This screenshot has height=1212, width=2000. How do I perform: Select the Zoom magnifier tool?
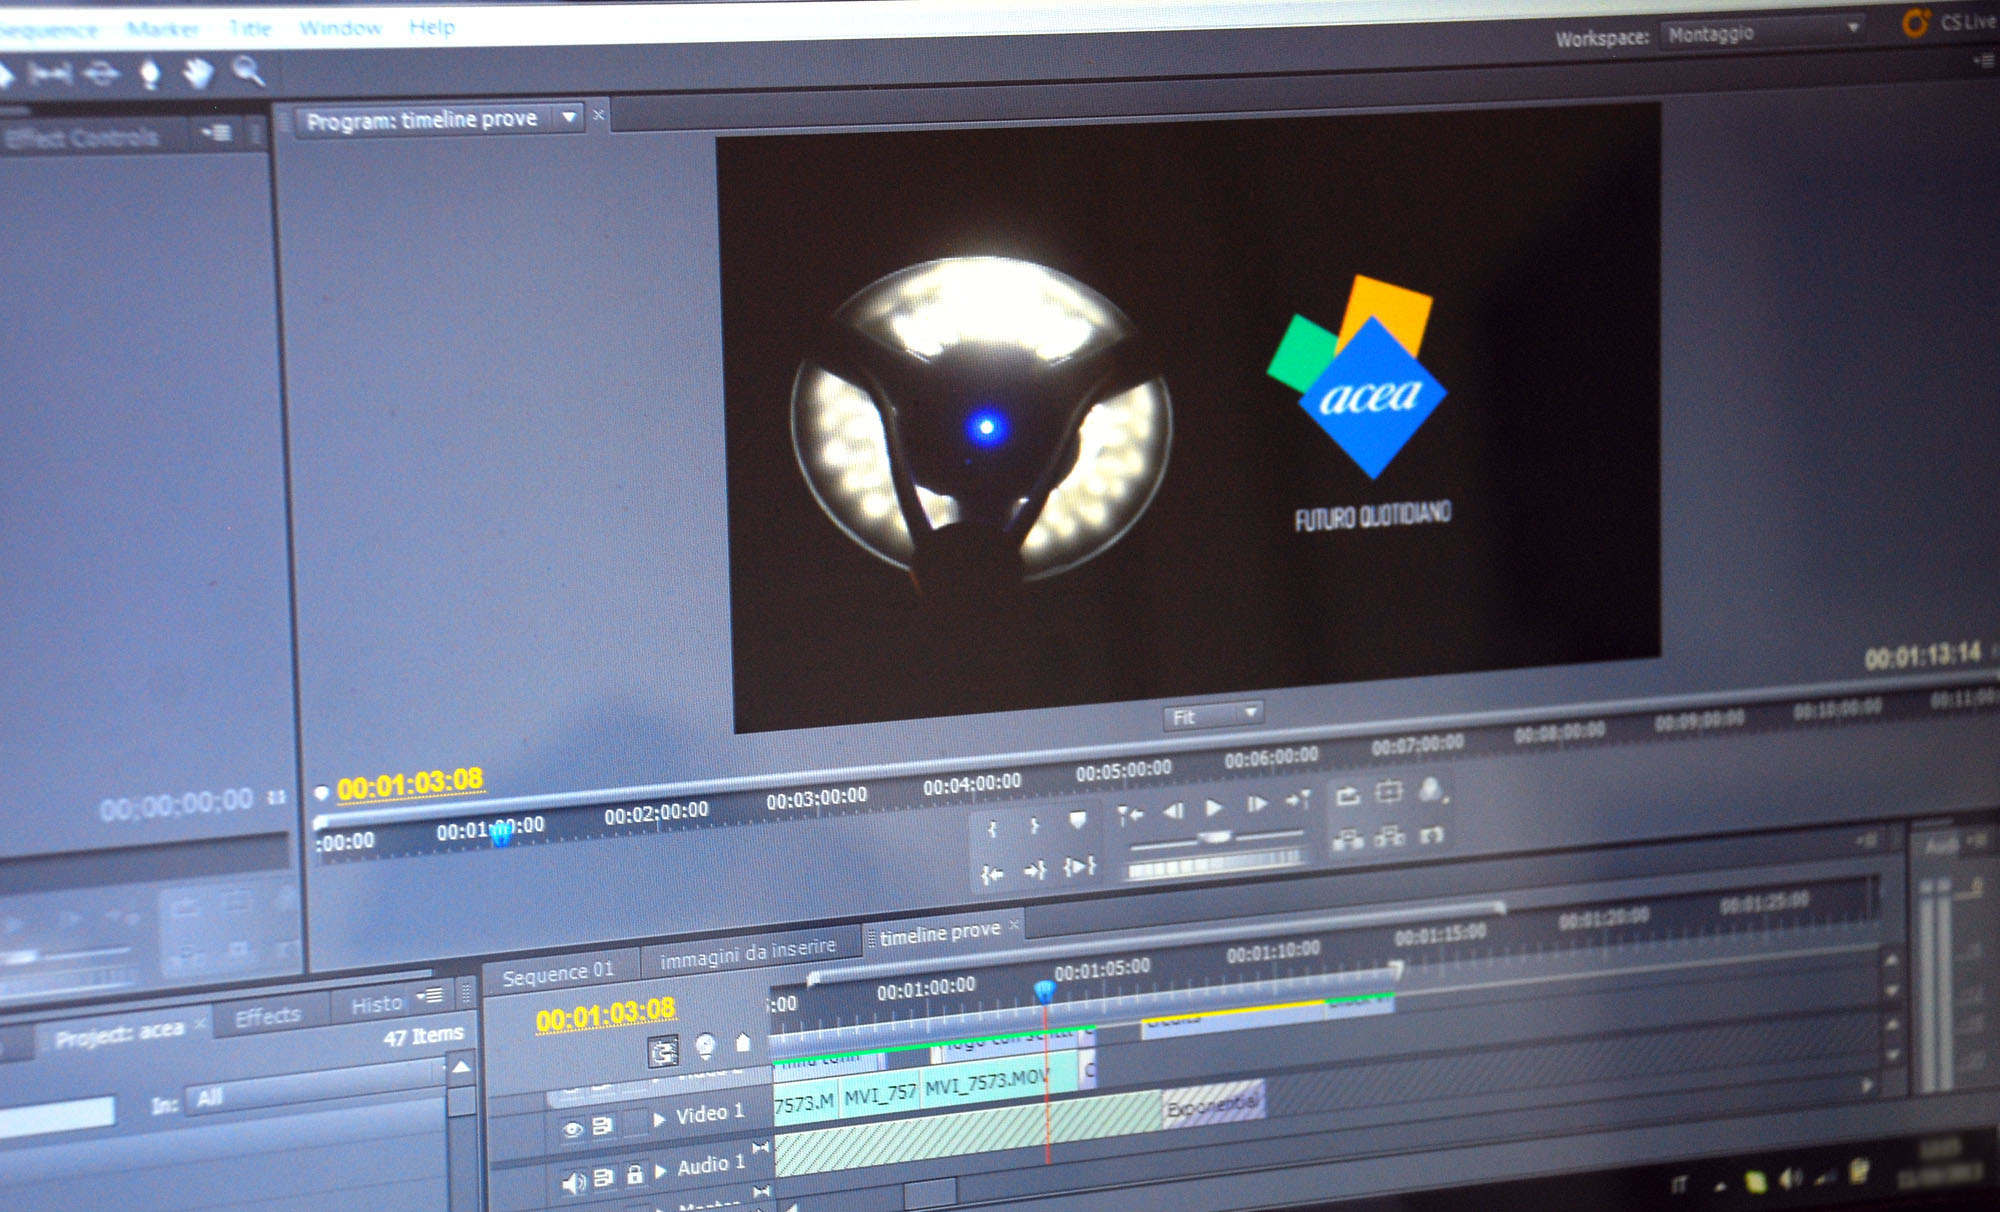pyautogui.click(x=247, y=71)
